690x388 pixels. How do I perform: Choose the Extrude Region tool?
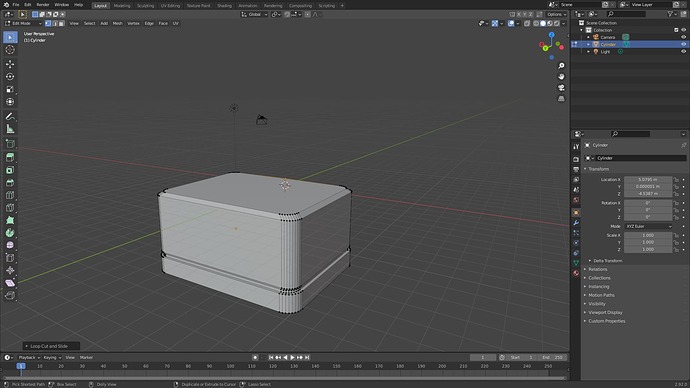tap(10, 157)
